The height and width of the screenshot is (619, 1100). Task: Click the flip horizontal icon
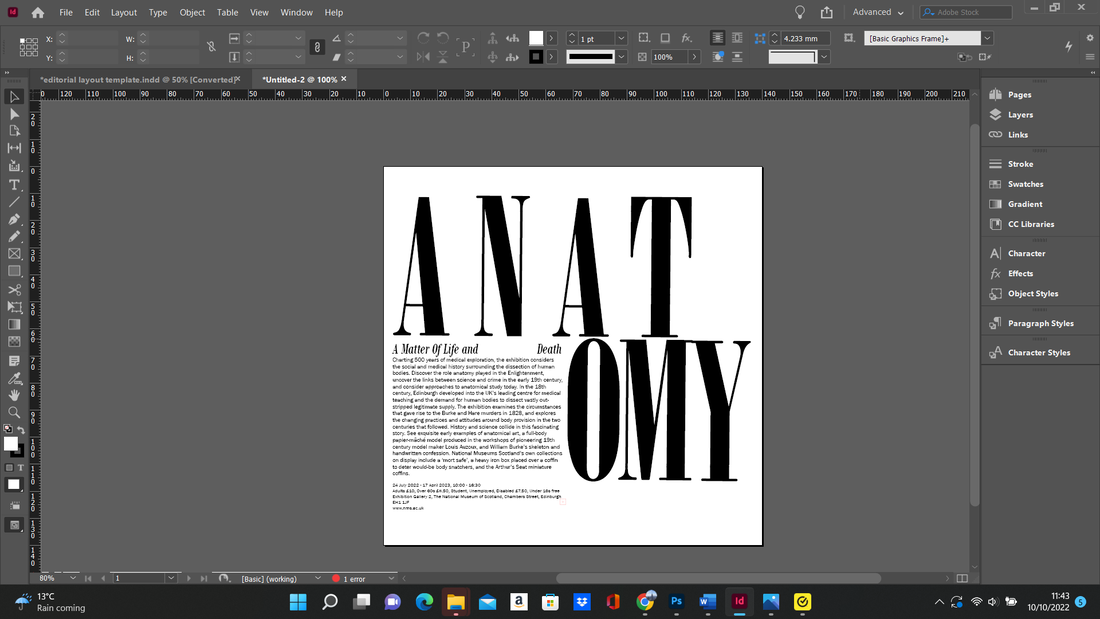click(x=423, y=57)
